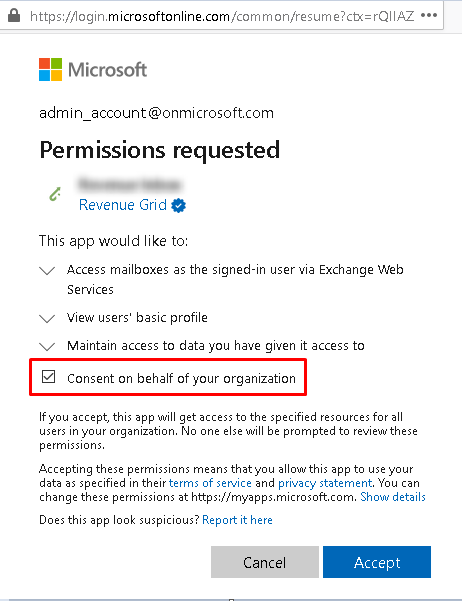Viewport: 462px width, 601px height.
Task: Click the padlock icon in address bar
Action: coord(14,16)
